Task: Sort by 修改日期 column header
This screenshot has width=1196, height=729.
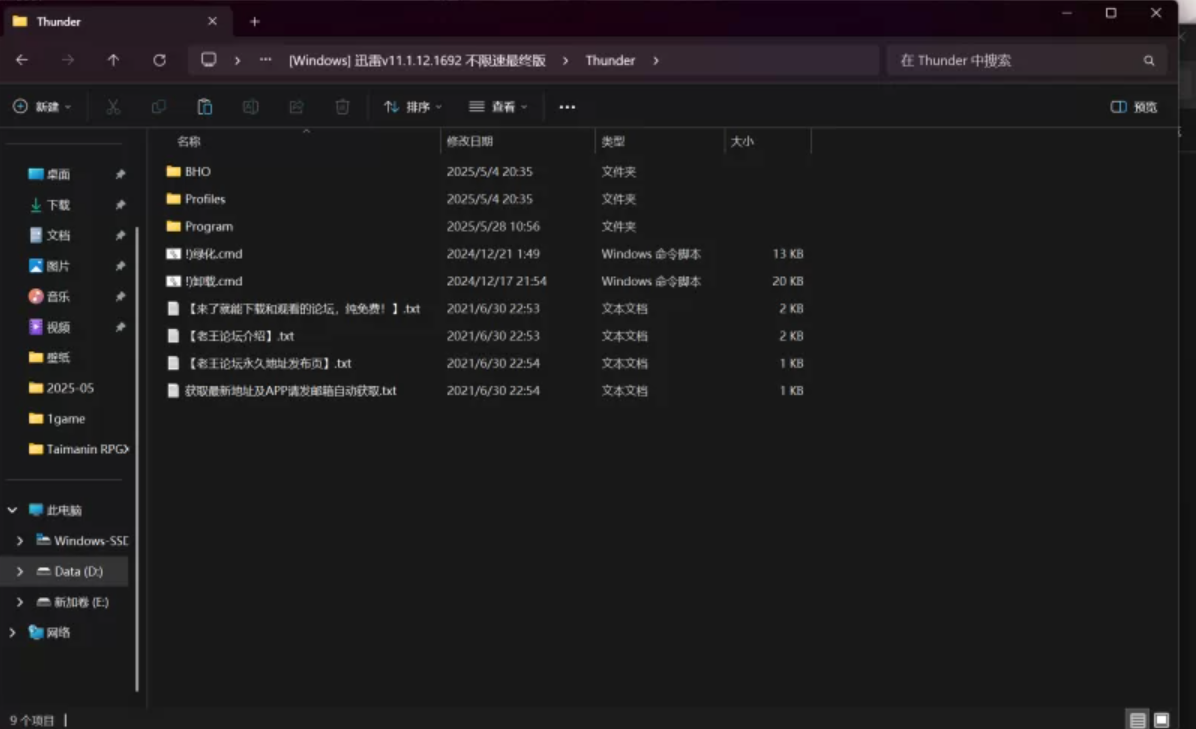Action: pyautogui.click(x=470, y=141)
